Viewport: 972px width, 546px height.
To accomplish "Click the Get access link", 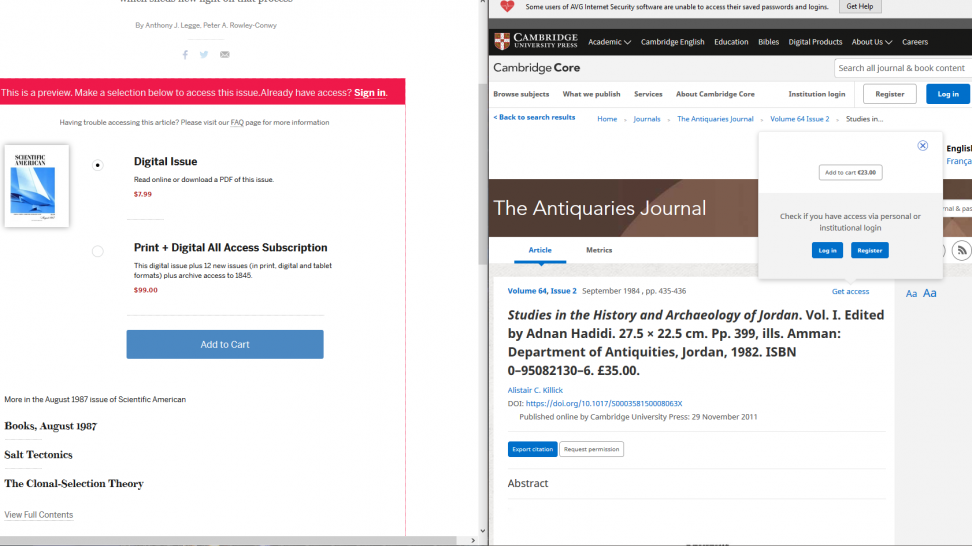I will [850, 291].
